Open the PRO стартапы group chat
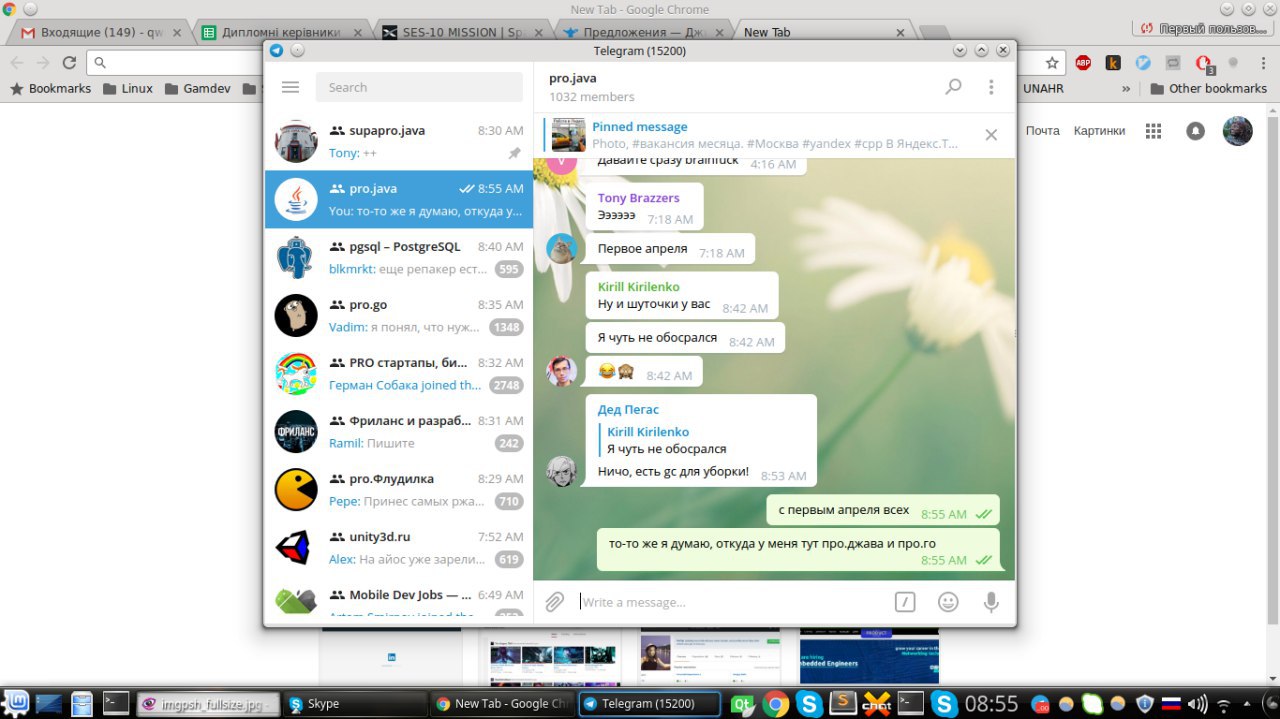 click(x=399, y=374)
